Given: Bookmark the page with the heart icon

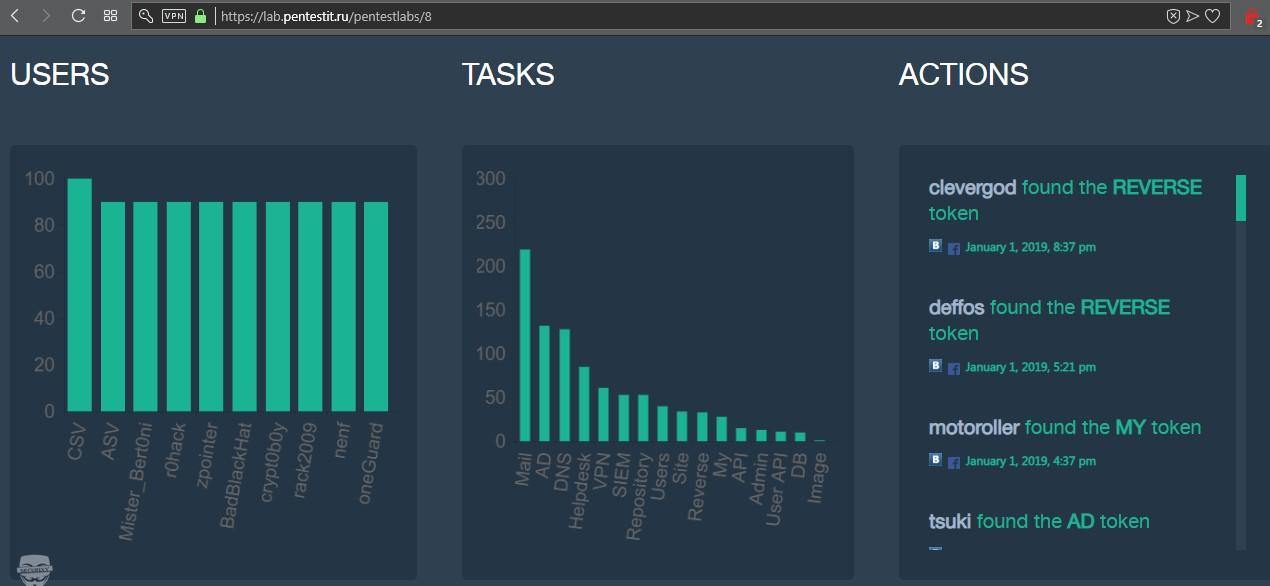Looking at the screenshot, I should point(1212,16).
